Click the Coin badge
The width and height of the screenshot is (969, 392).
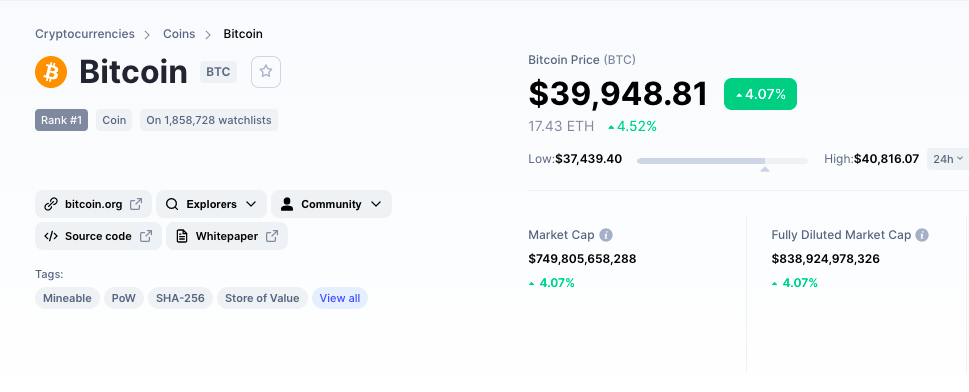coord(114,120)
